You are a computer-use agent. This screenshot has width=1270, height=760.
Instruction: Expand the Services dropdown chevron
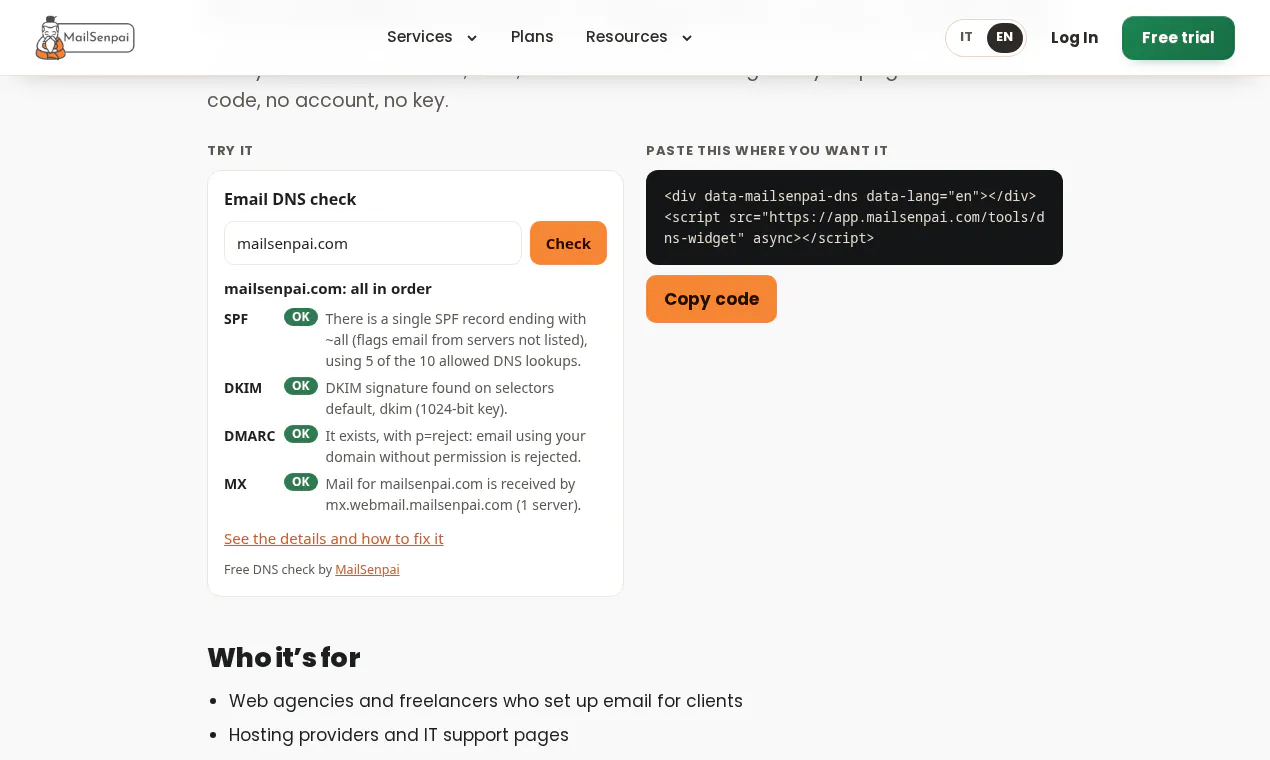pos(472,38)
